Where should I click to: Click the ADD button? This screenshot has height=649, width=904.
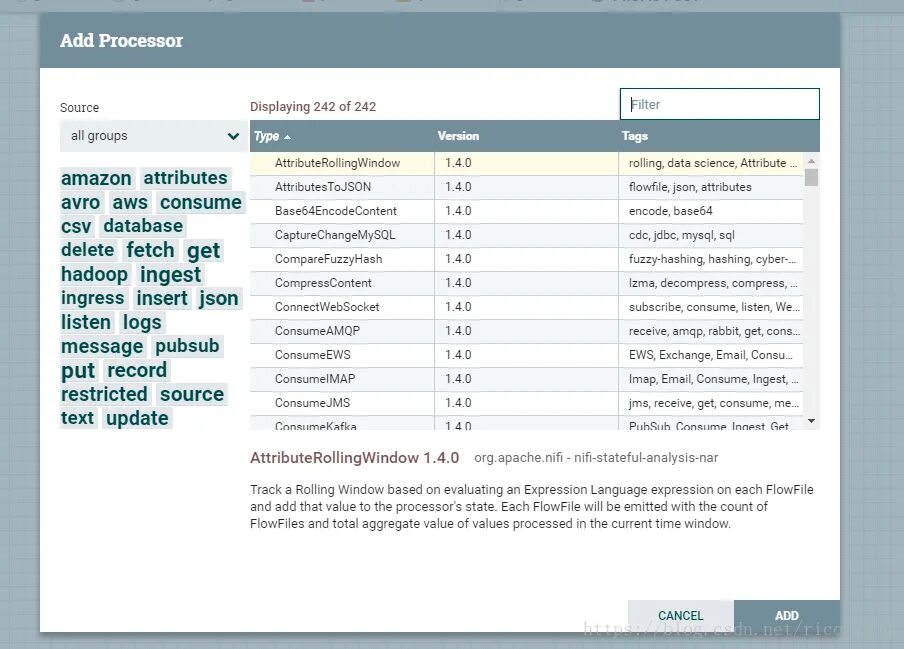pyautogui.click(x=786, y=616)
